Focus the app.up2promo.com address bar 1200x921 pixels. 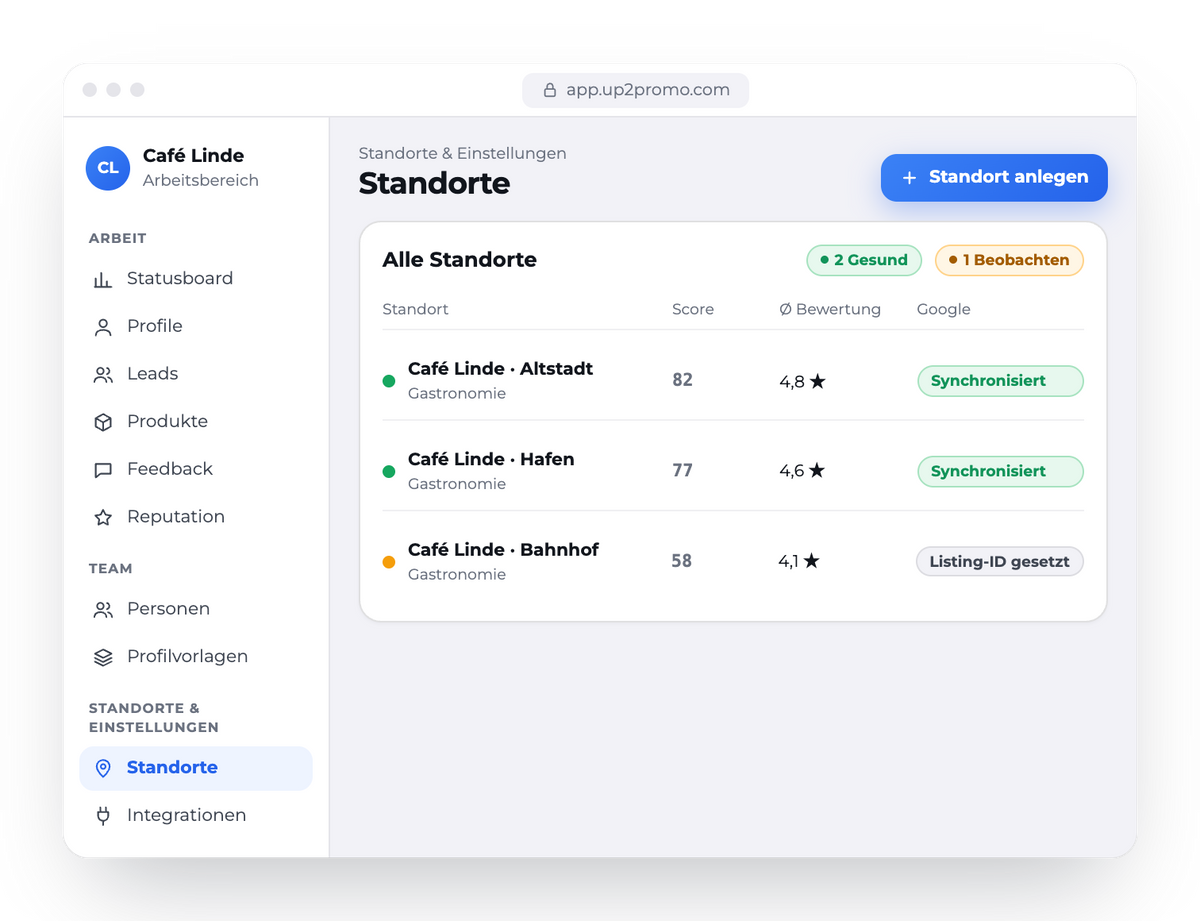[x=635, y=90]
